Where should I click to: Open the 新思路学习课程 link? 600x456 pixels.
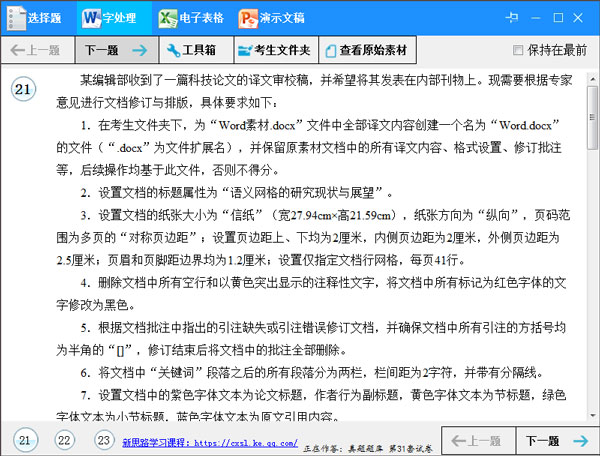point(210,443)
